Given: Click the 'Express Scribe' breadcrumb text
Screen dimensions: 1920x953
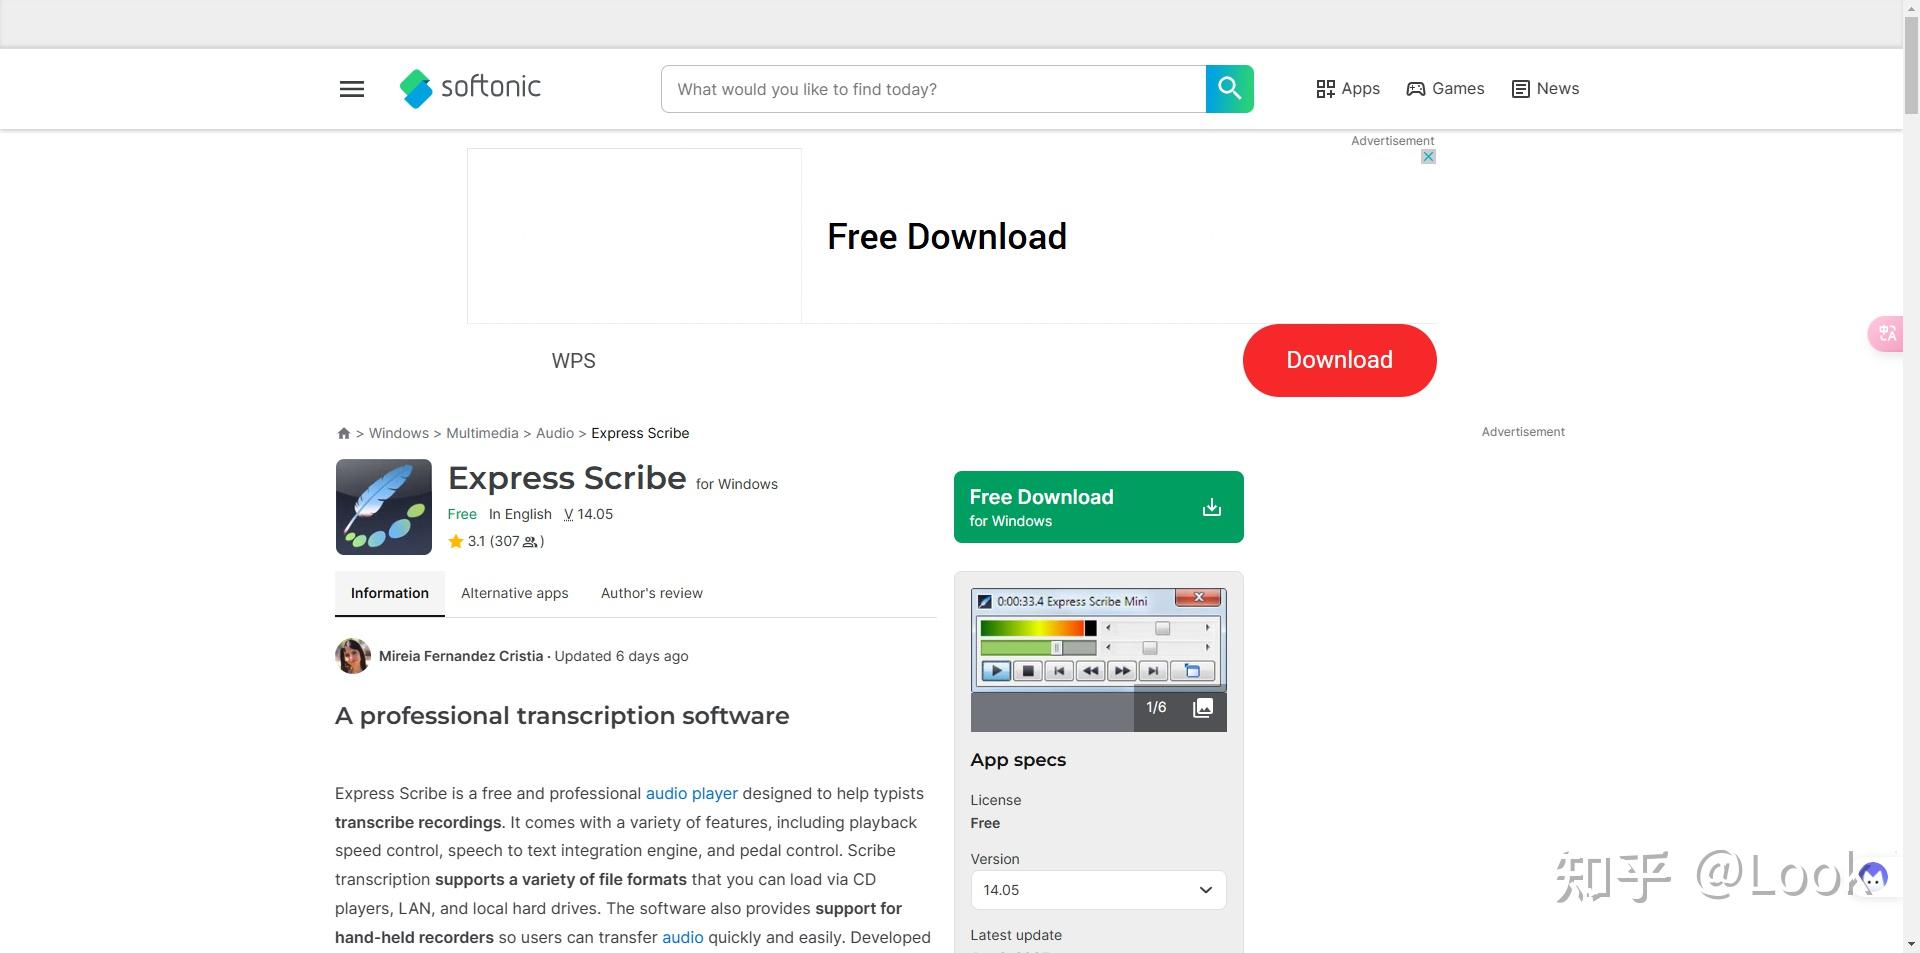Looking at the screenshot, I should click(x=640, y=433).
